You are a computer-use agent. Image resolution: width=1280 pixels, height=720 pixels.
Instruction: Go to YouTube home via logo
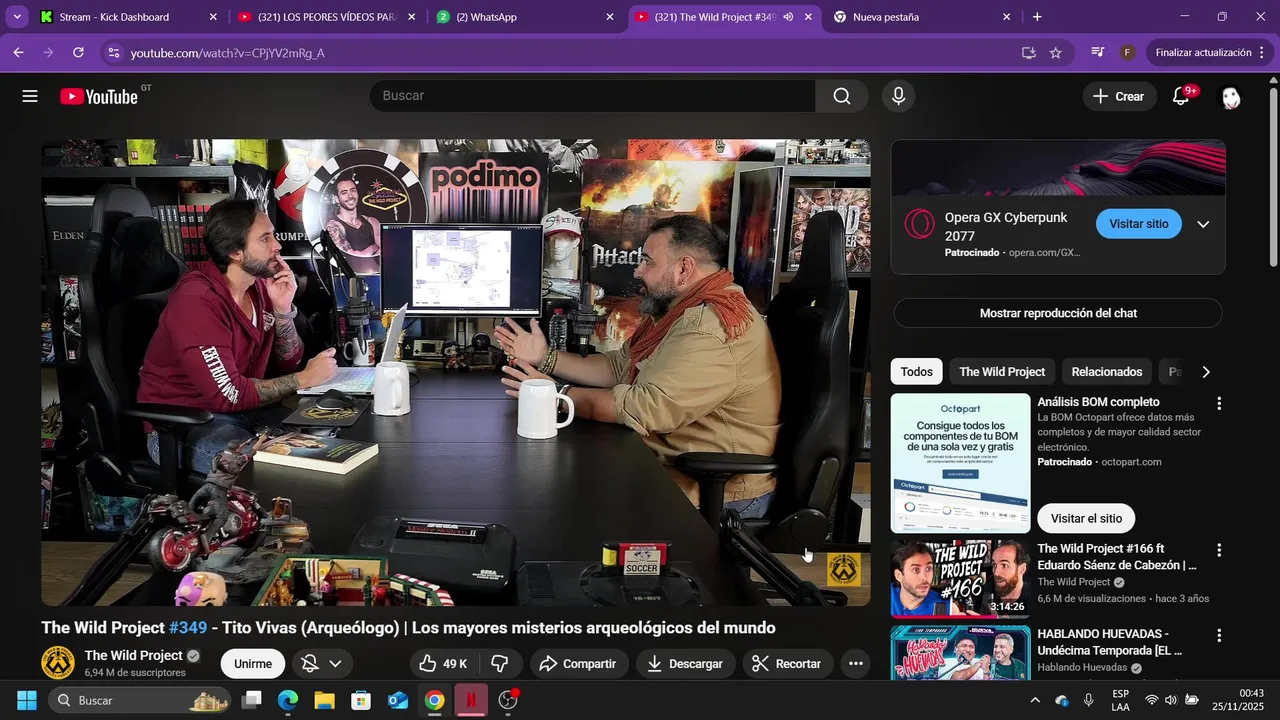(98, 96)
